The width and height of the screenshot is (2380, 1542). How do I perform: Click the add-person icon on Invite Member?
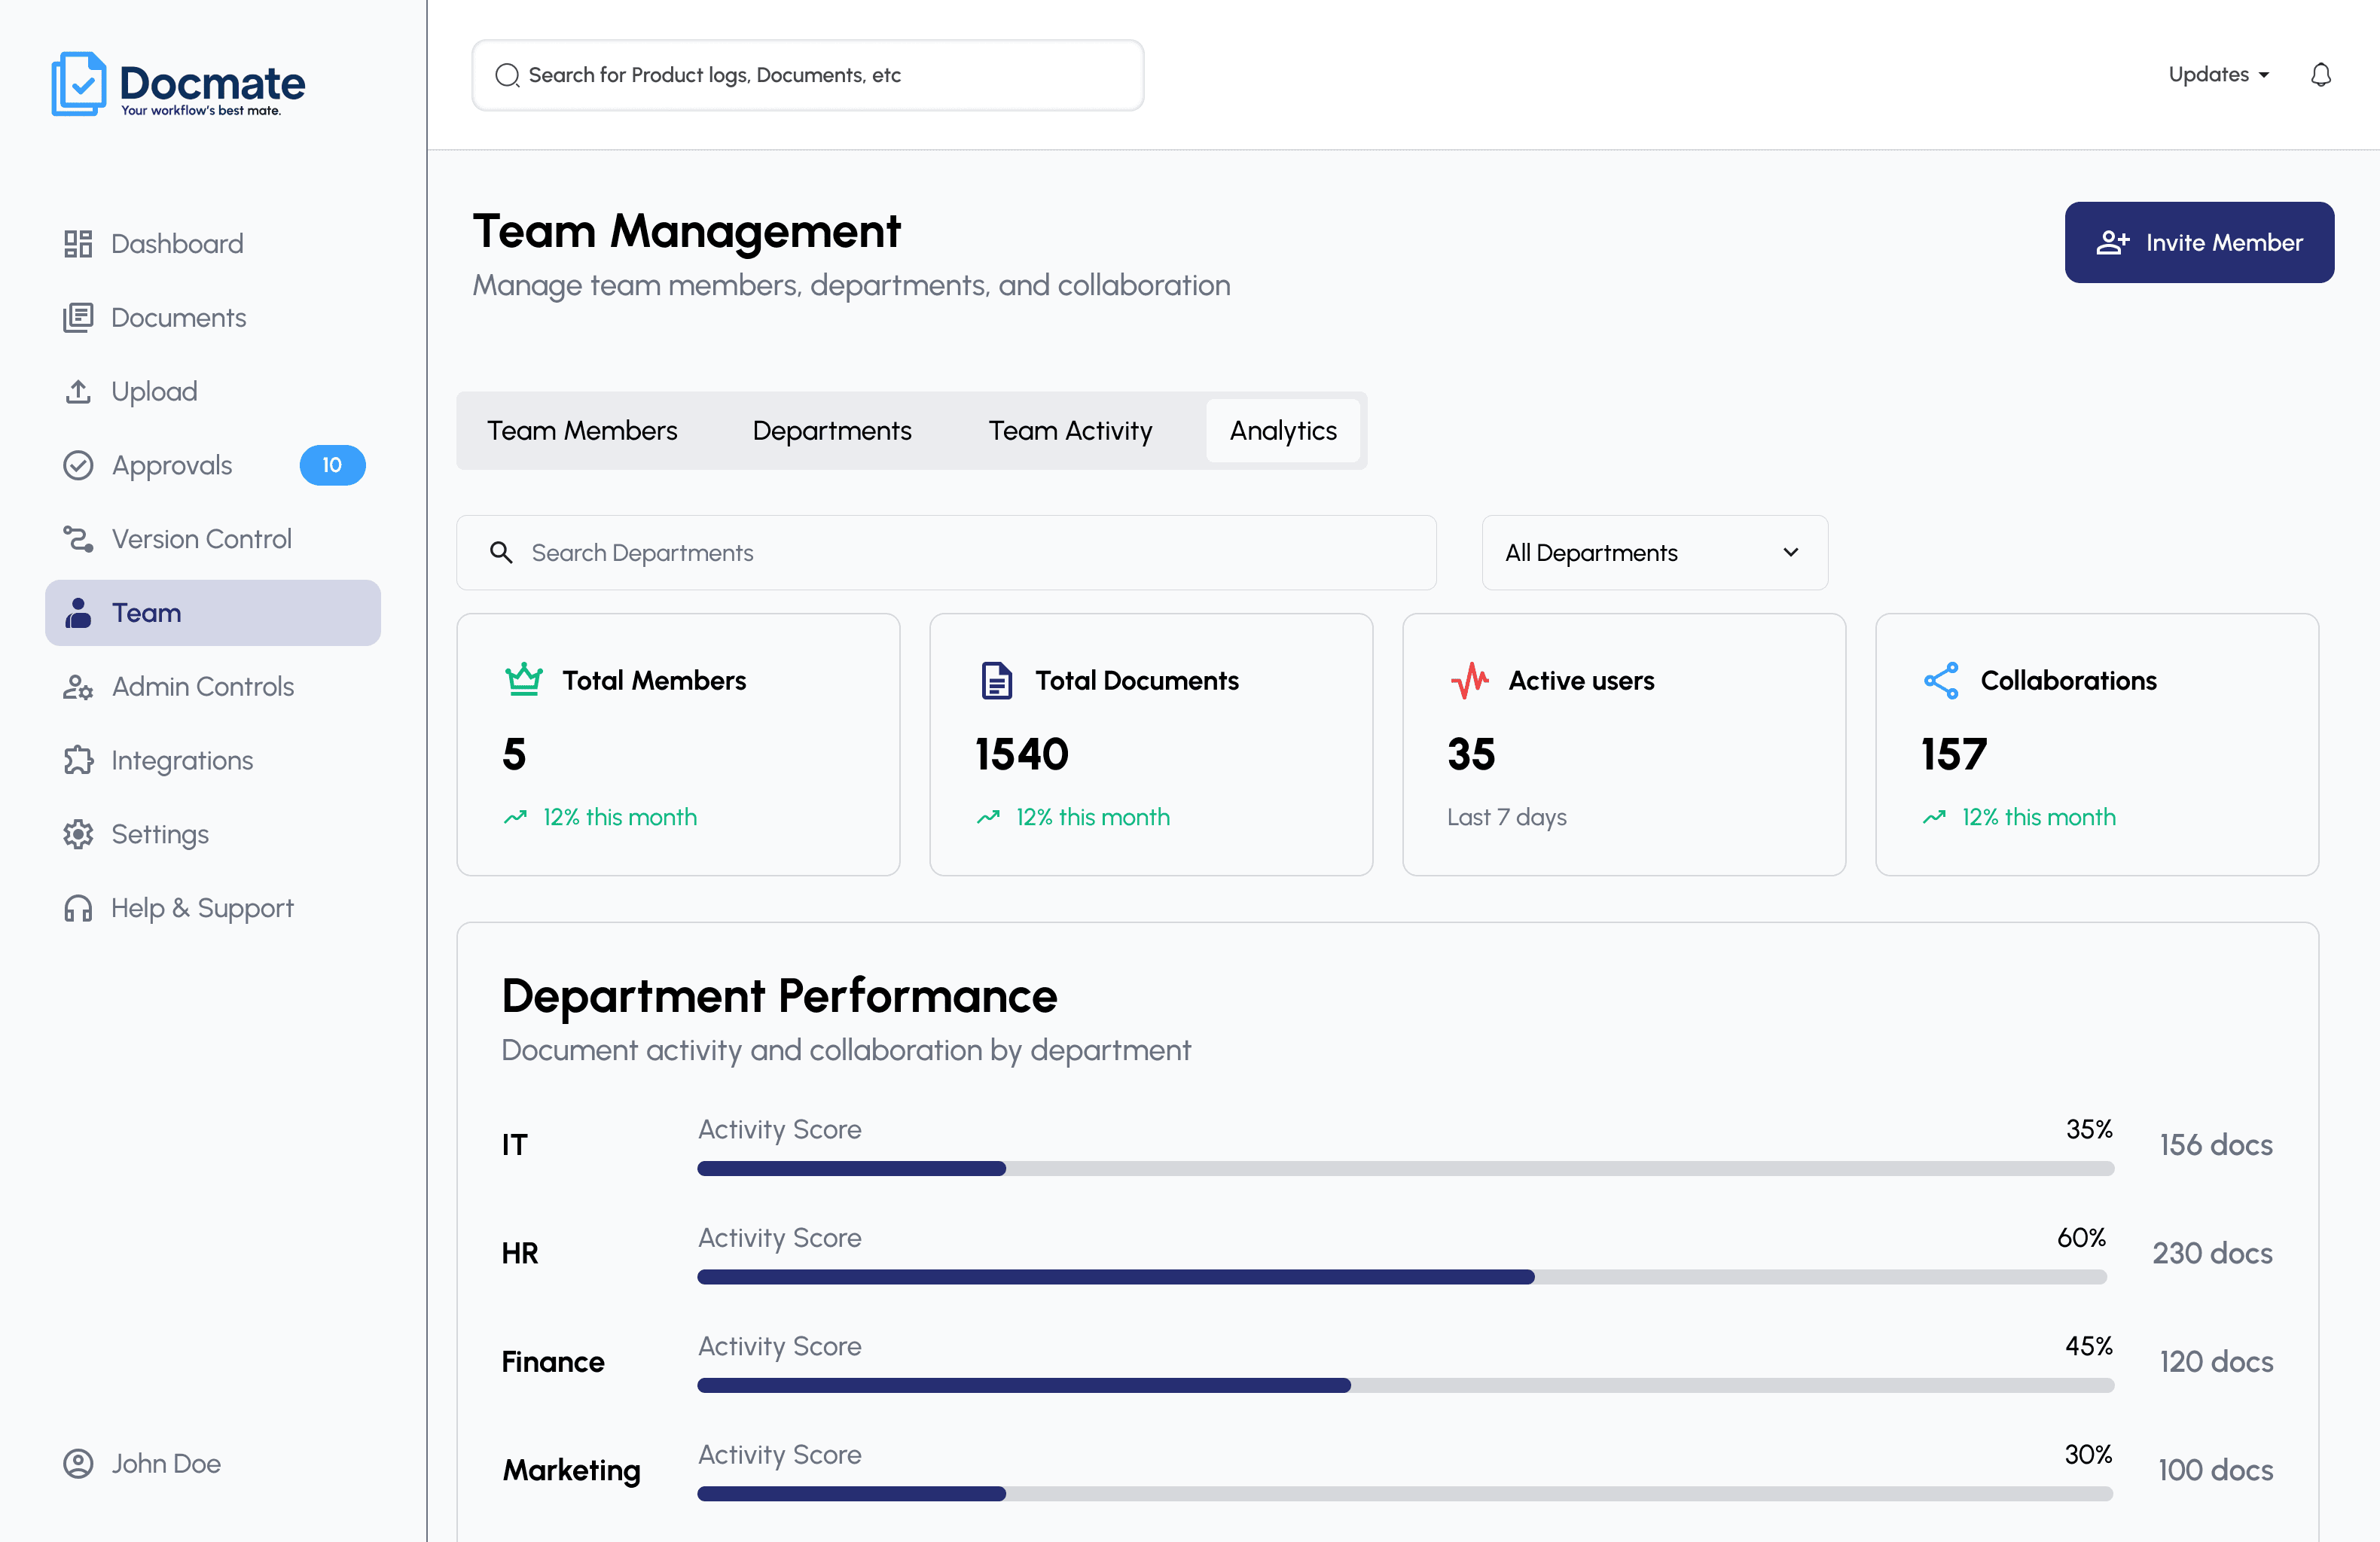click(x=2112, y=242)
